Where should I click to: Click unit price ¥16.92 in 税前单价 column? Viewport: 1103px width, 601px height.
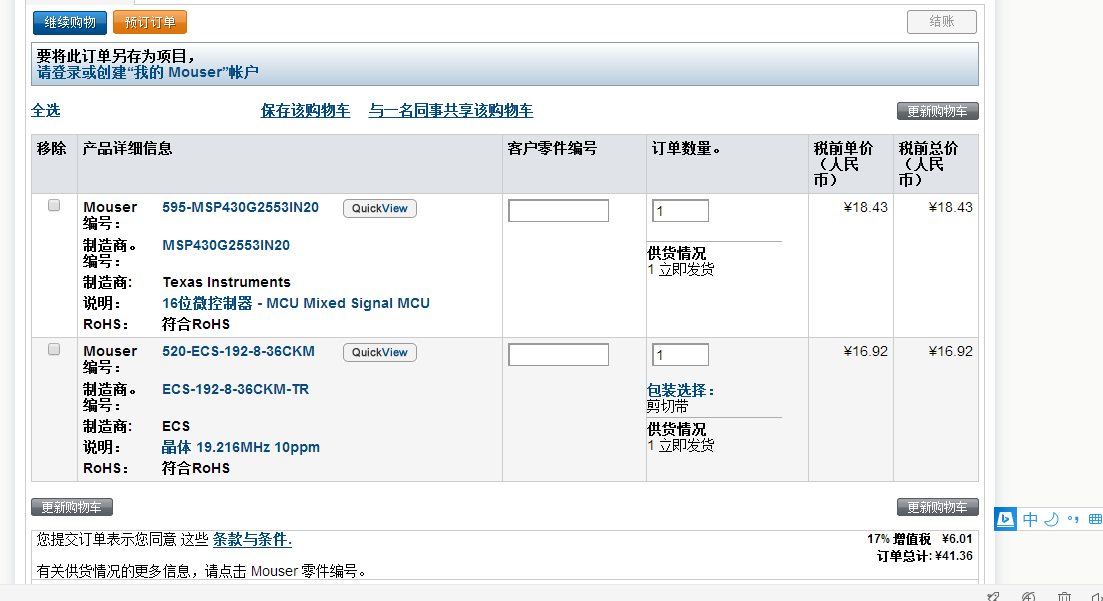[865, 351]
